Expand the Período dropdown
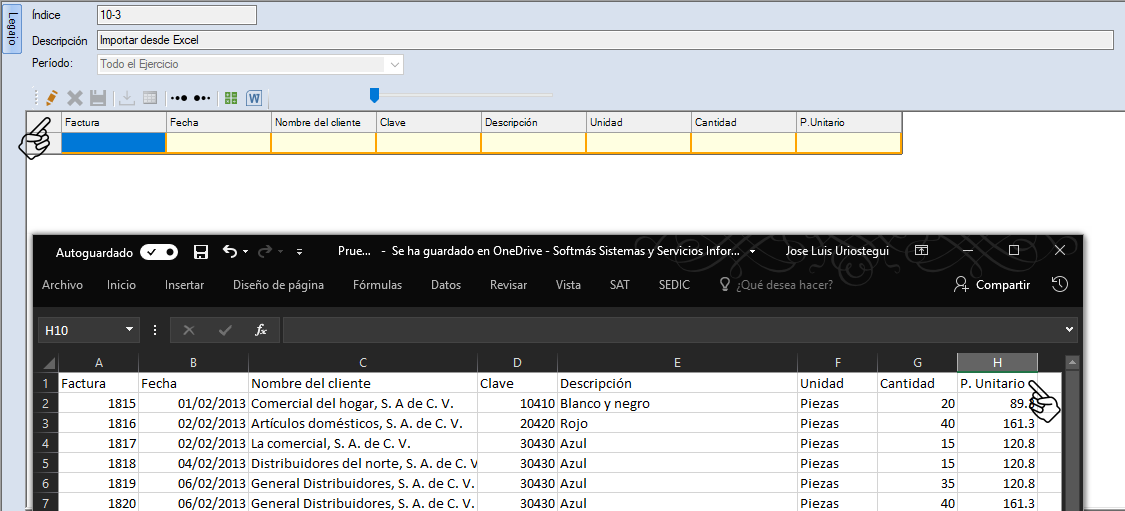The image size is (1125, 511). click(x=395, y=64)
